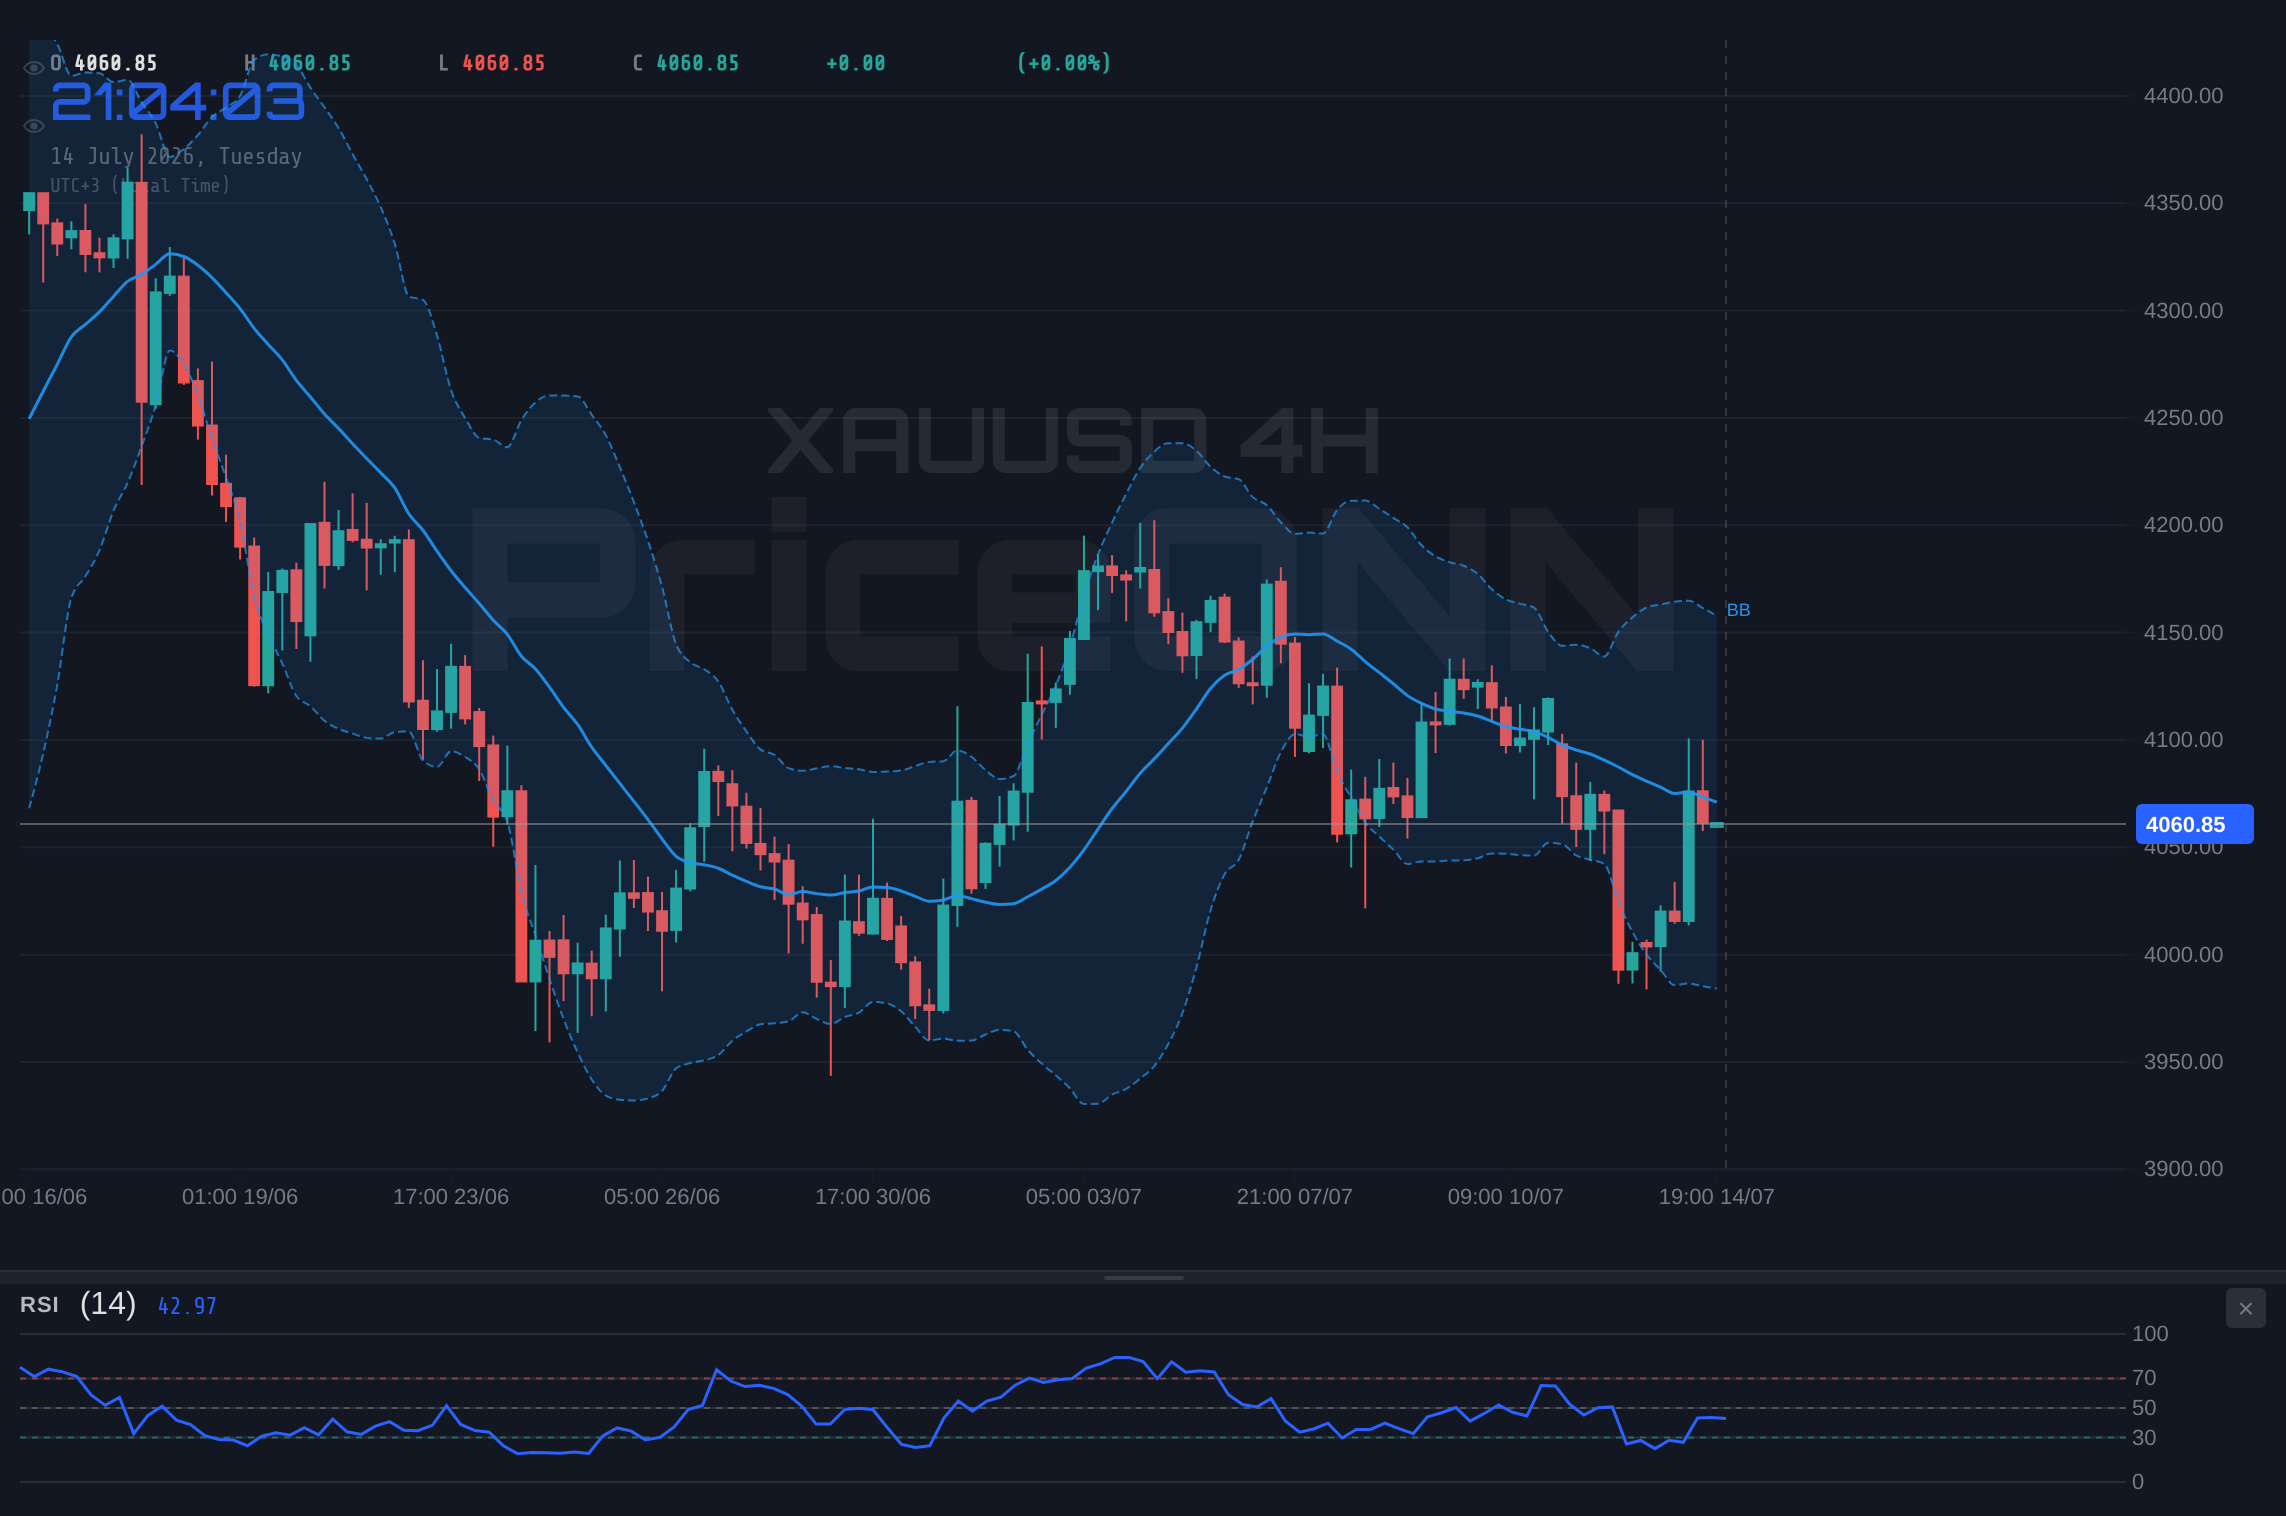Click the 09:00 10/07 time label
The image size is (2286, 1516).
click(x=1506, y=1197)
